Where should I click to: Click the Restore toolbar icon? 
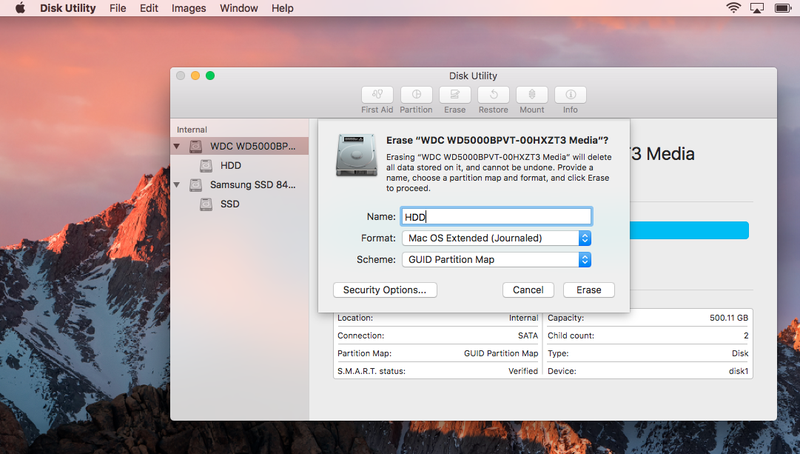coord(493,95)
